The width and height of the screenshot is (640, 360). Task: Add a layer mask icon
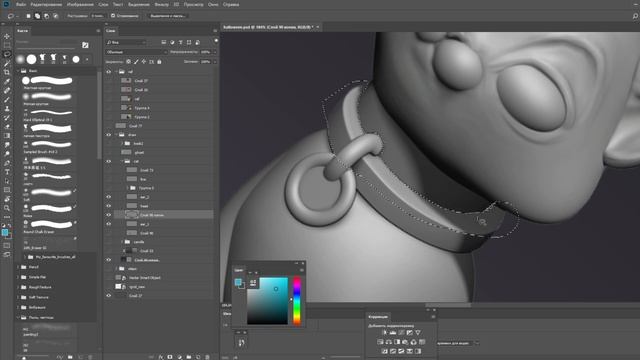pyautogui.click(x=170, y=357)
